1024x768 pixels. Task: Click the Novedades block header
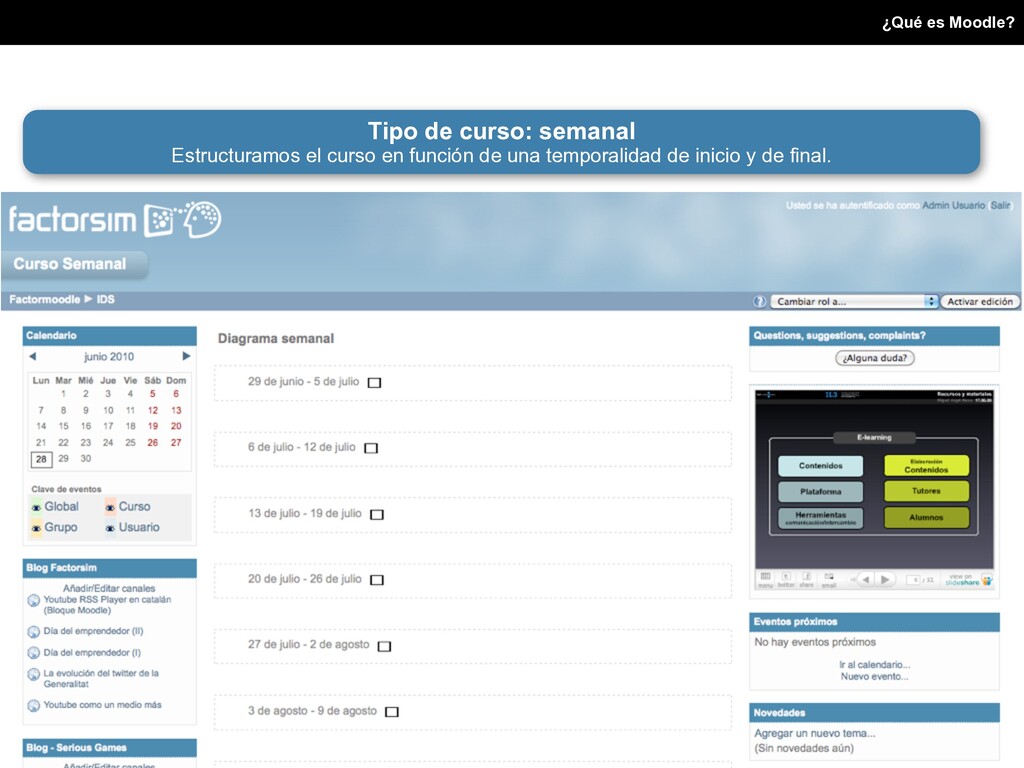coord(874,712)
